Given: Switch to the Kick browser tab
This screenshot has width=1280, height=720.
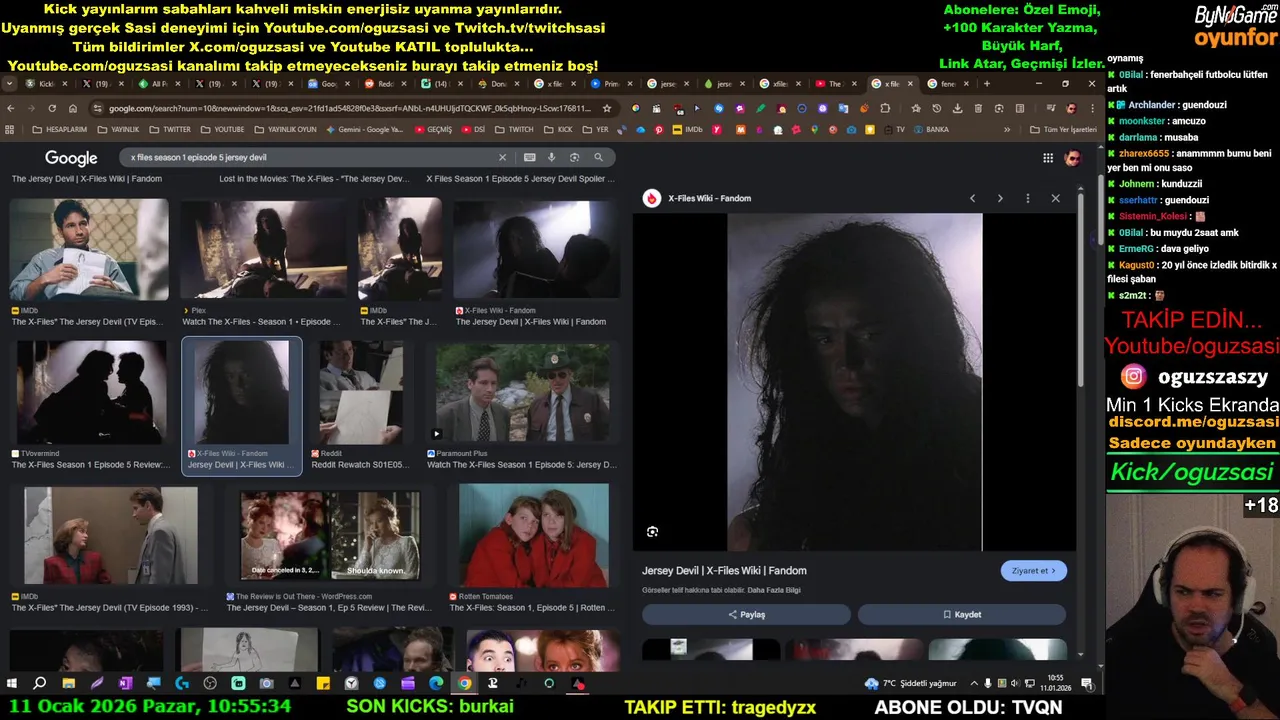Looking at the screenshot, I should [x=47, y=84].
